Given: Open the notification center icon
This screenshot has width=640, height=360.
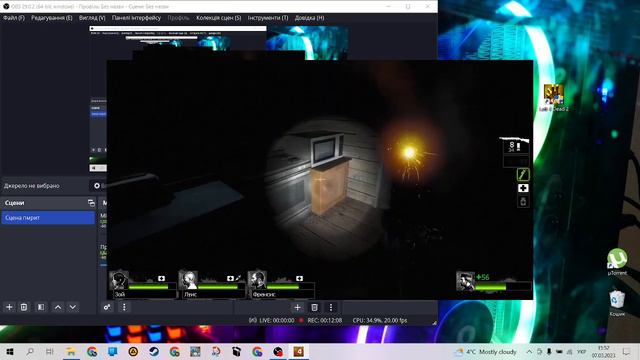Looking at the screenshot, I should pos(627,351).
